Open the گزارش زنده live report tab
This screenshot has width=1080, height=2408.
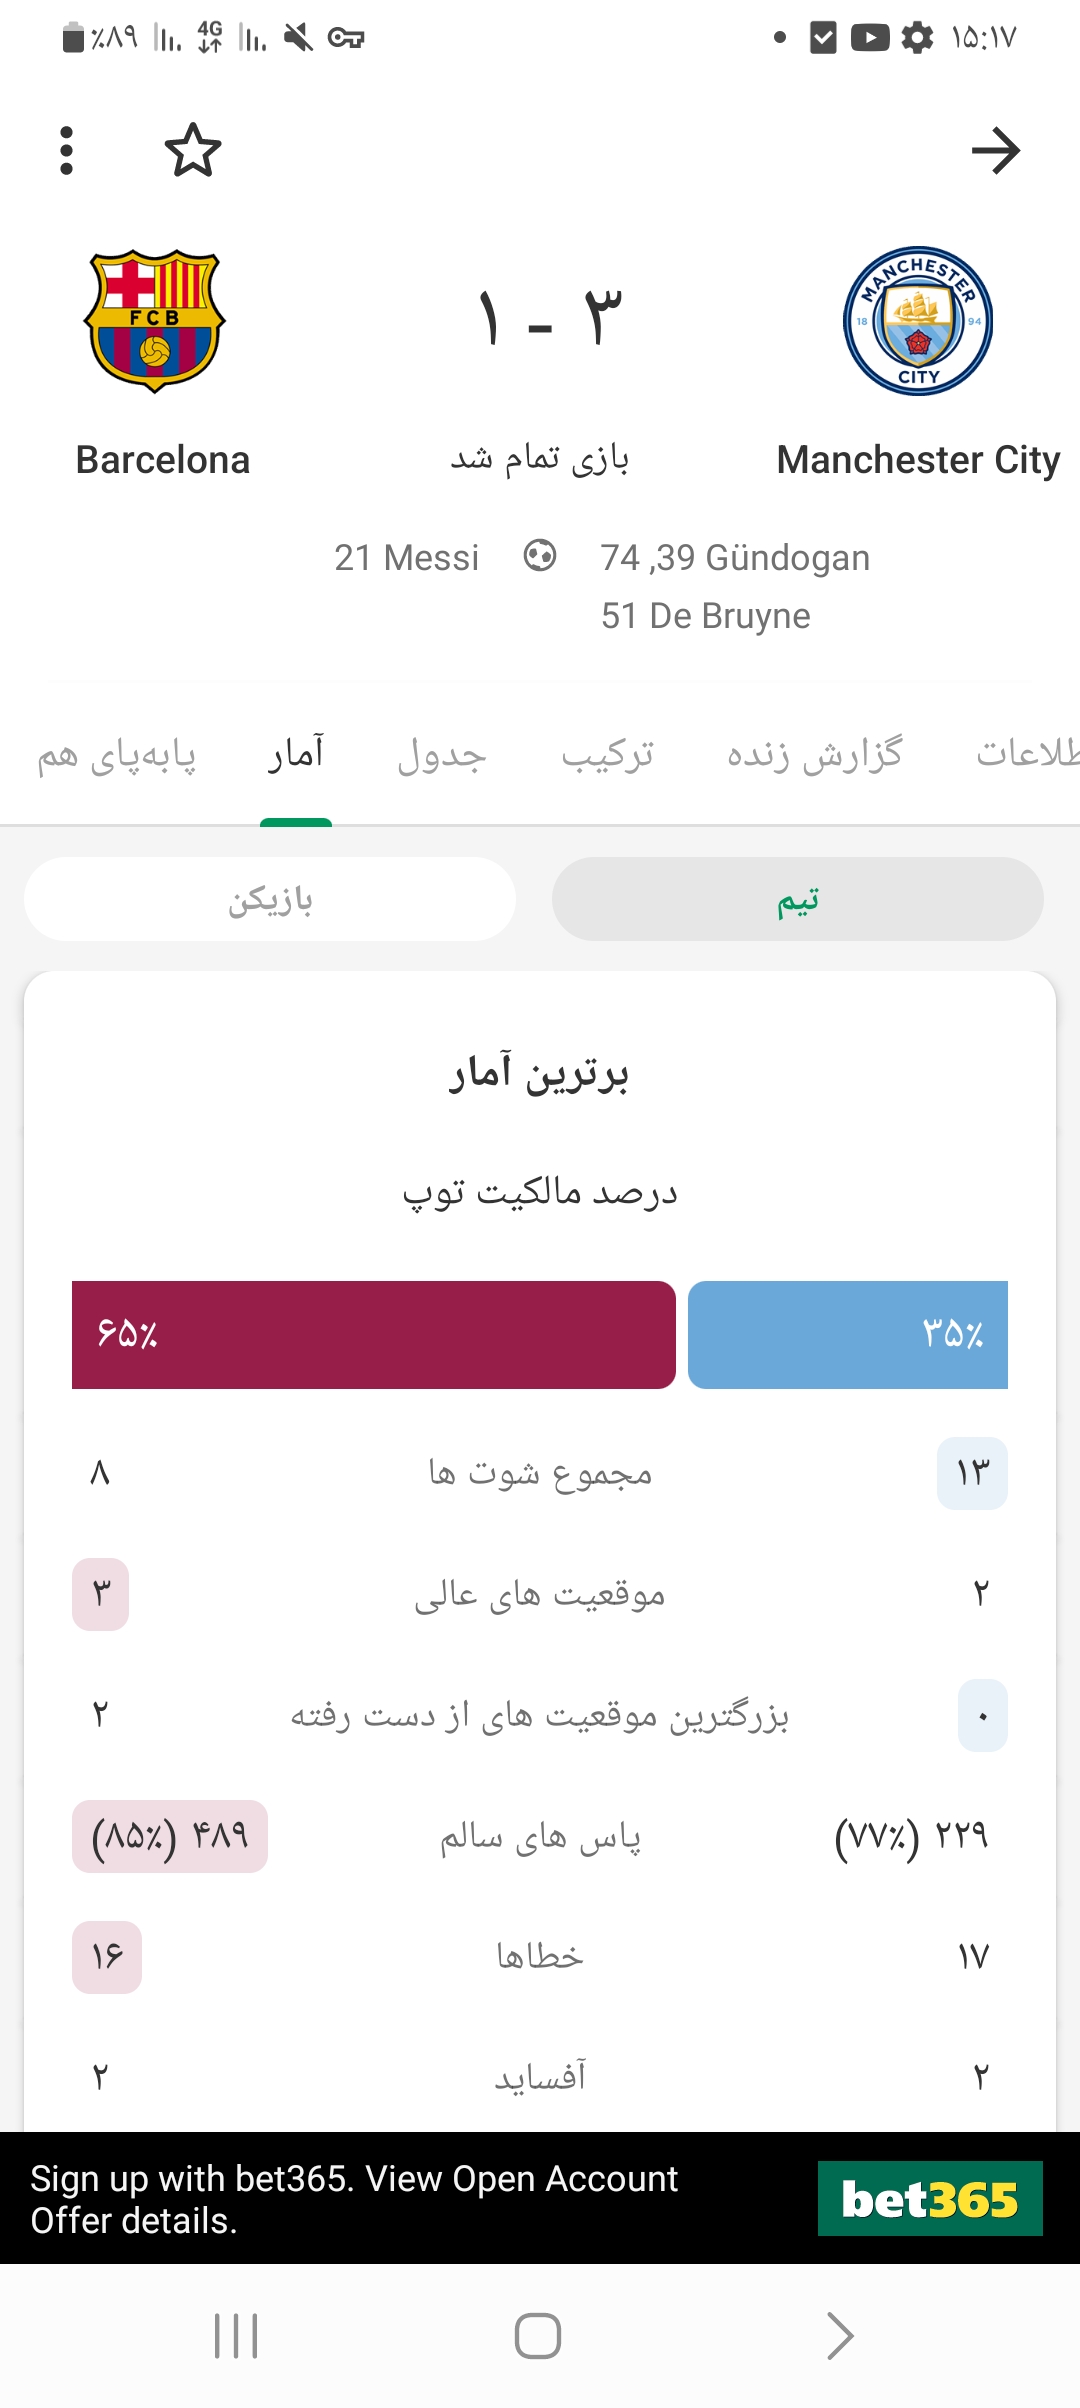click(x=815, y=755)
